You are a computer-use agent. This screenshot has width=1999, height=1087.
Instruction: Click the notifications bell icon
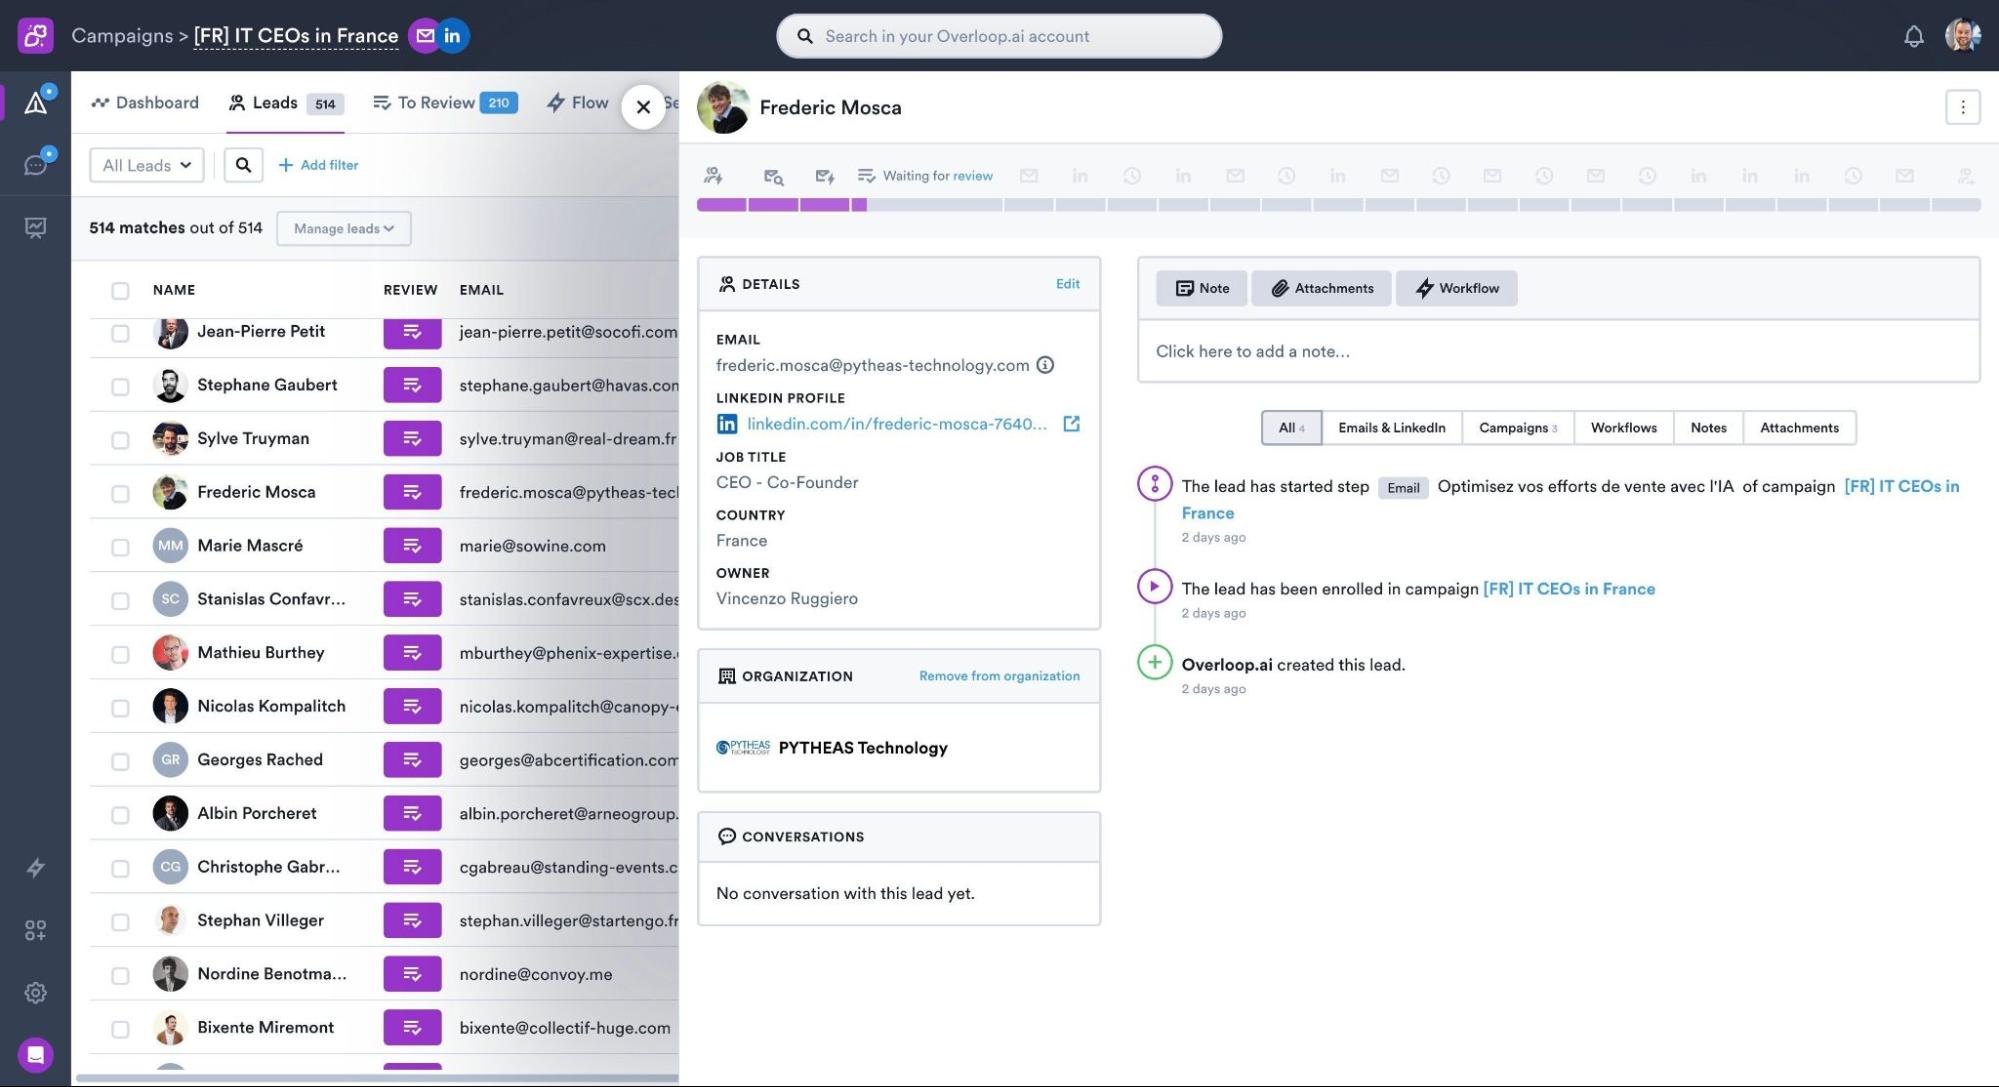1913,37
